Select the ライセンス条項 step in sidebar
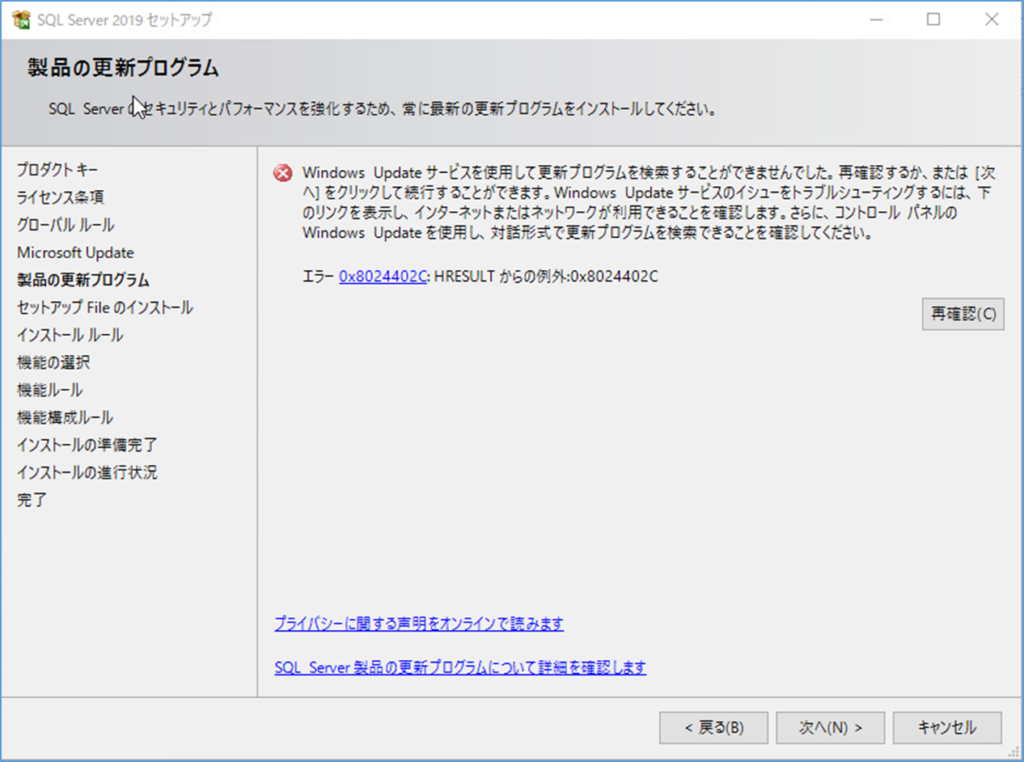The image size is (1024, 762). tap(60, 197)
